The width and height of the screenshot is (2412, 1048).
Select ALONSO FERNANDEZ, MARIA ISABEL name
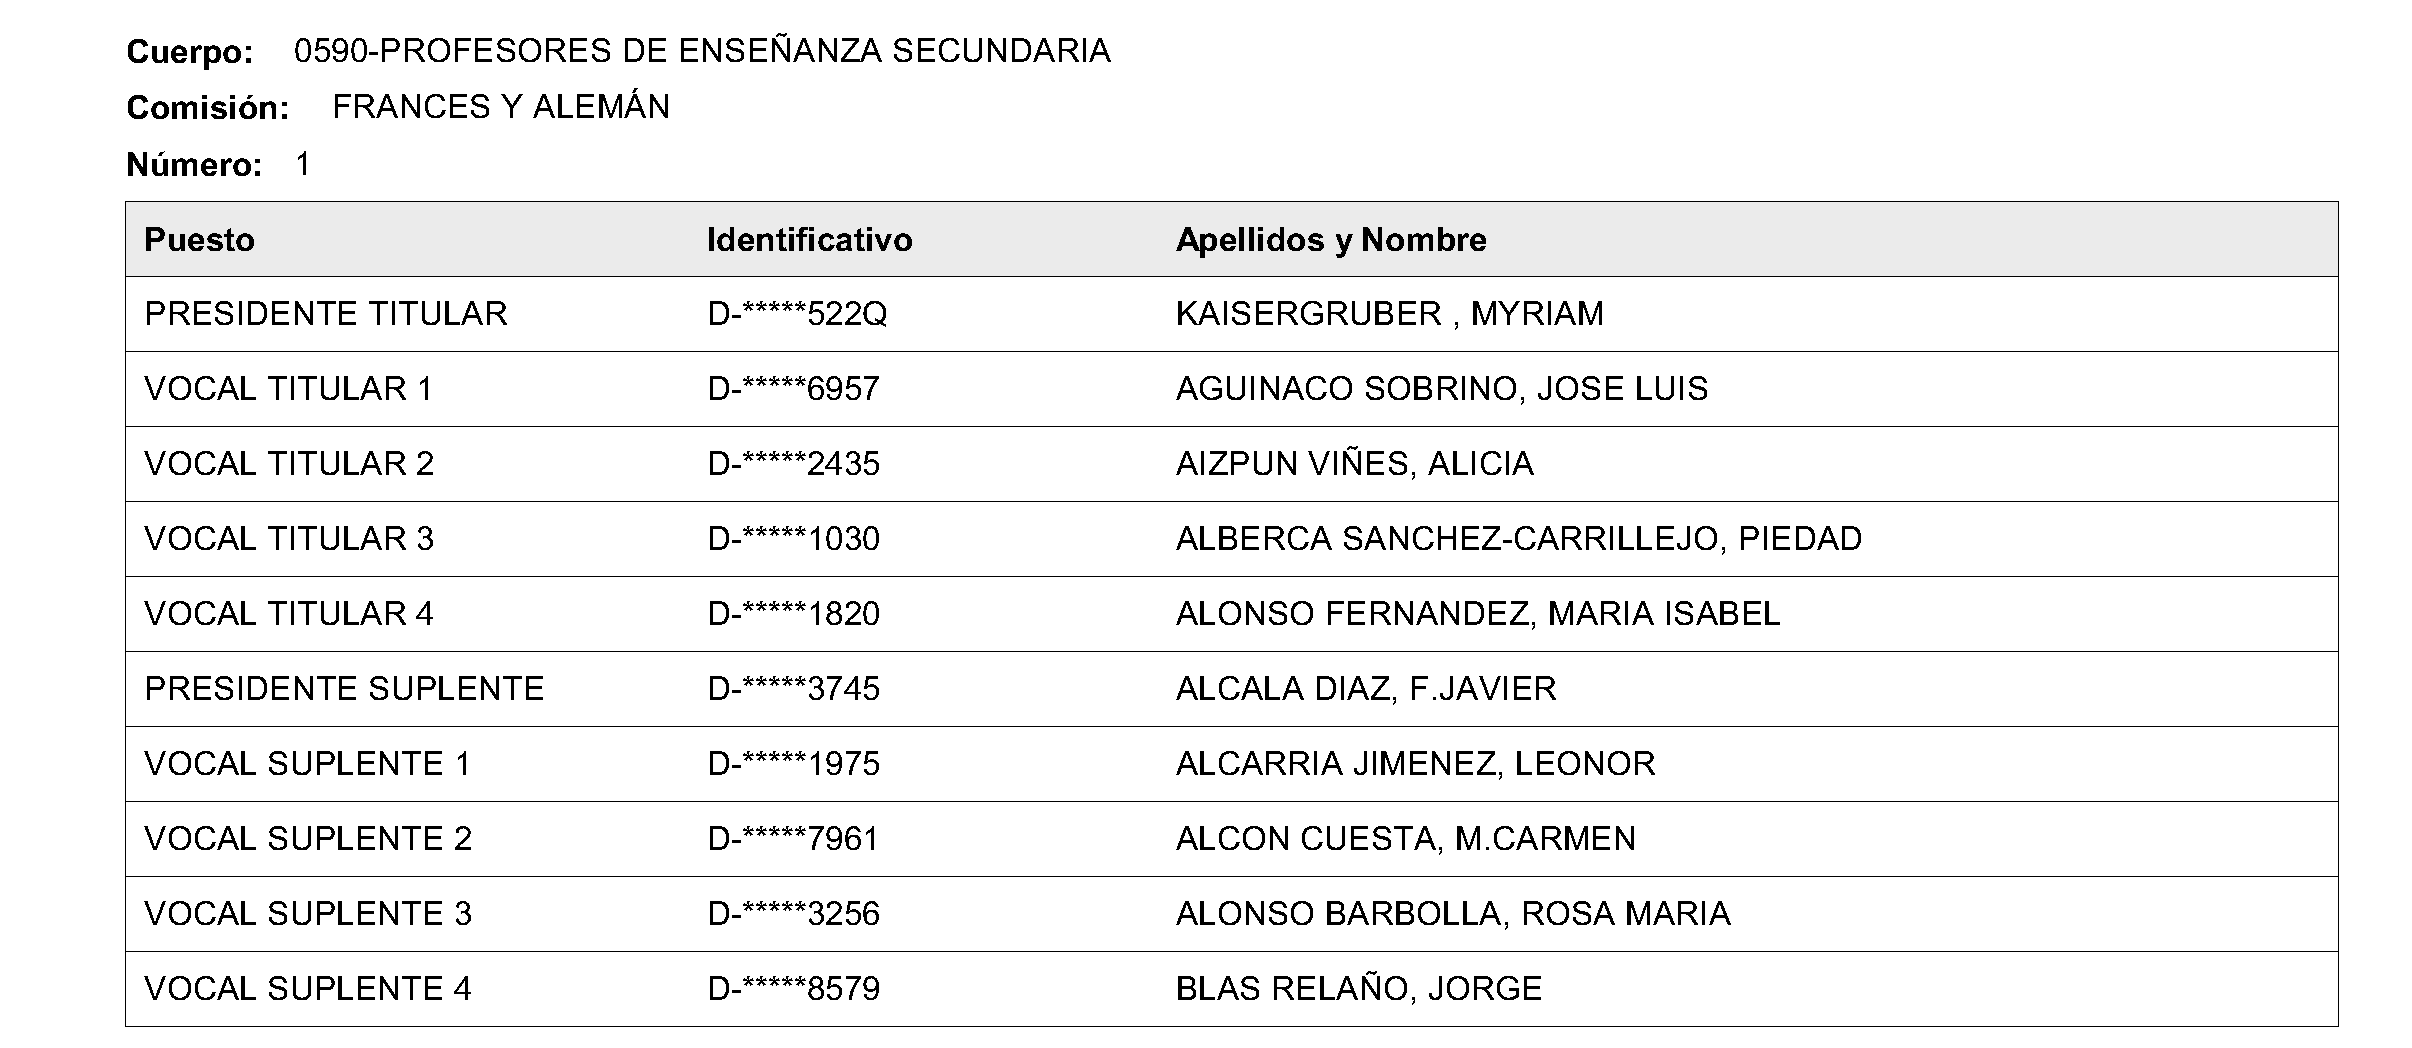click(1478, 614)
